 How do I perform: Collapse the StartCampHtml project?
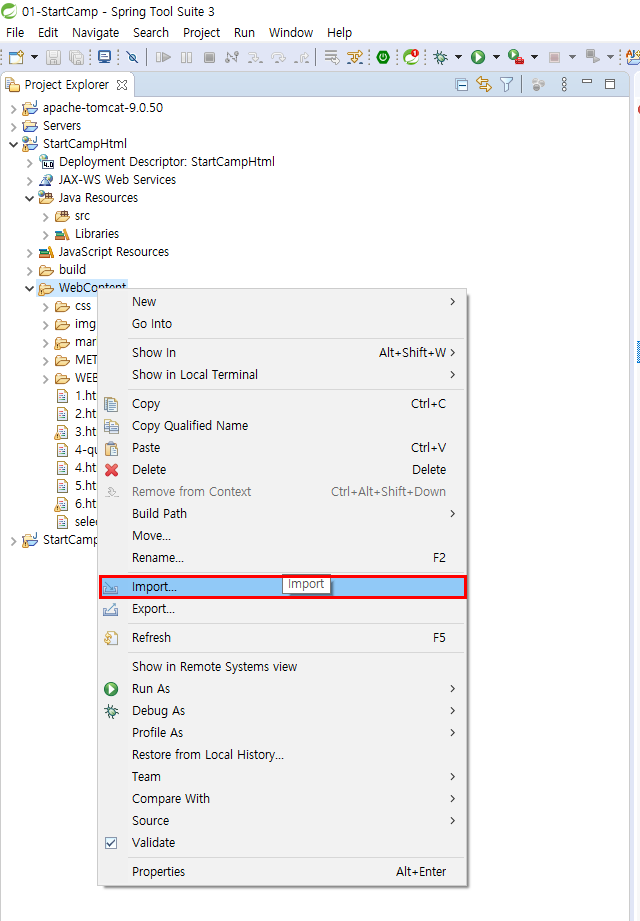(x=13, y=144)
